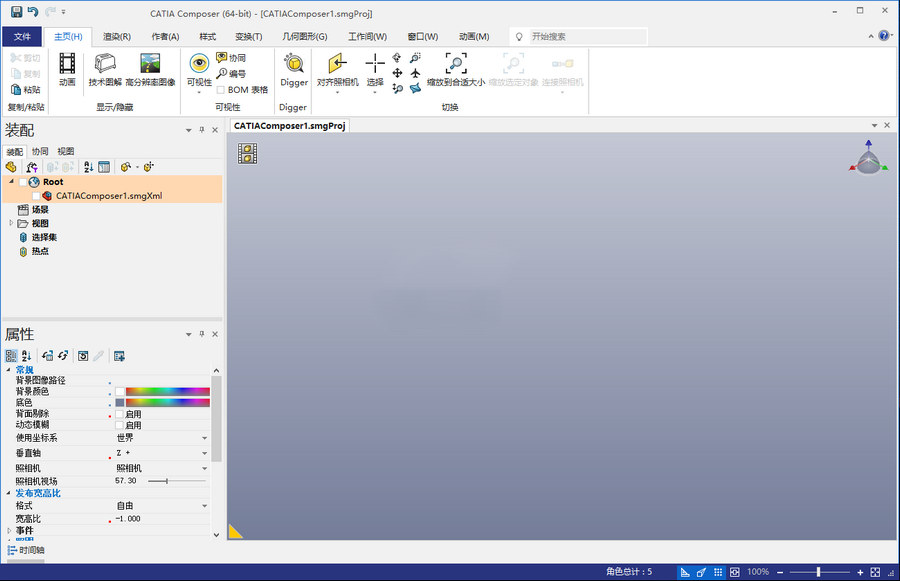Image resolution: width=900 pixels, height=581 pixels.
Task: Pin the 属性 panel
Action: (201, 334)
